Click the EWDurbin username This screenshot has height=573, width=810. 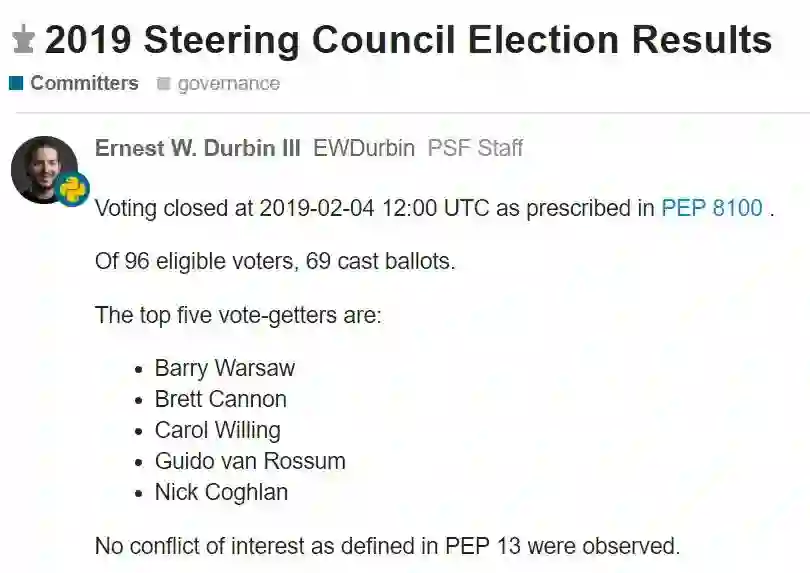364,148
